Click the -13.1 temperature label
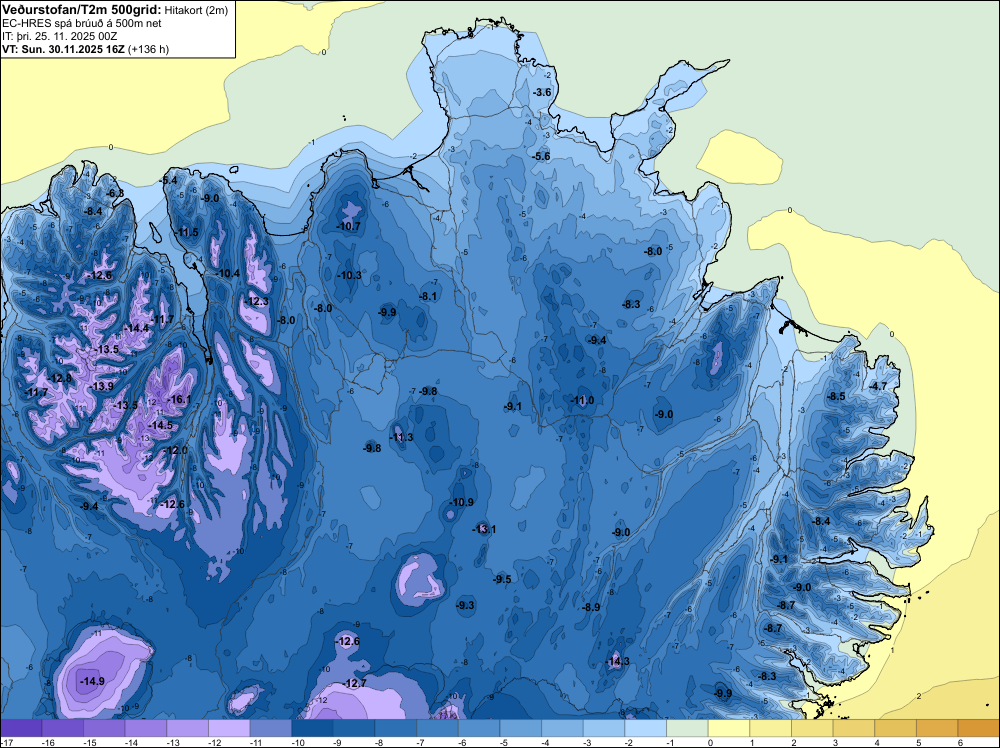The height and width of the screenshot is (748, 1000). coord(484,529)
